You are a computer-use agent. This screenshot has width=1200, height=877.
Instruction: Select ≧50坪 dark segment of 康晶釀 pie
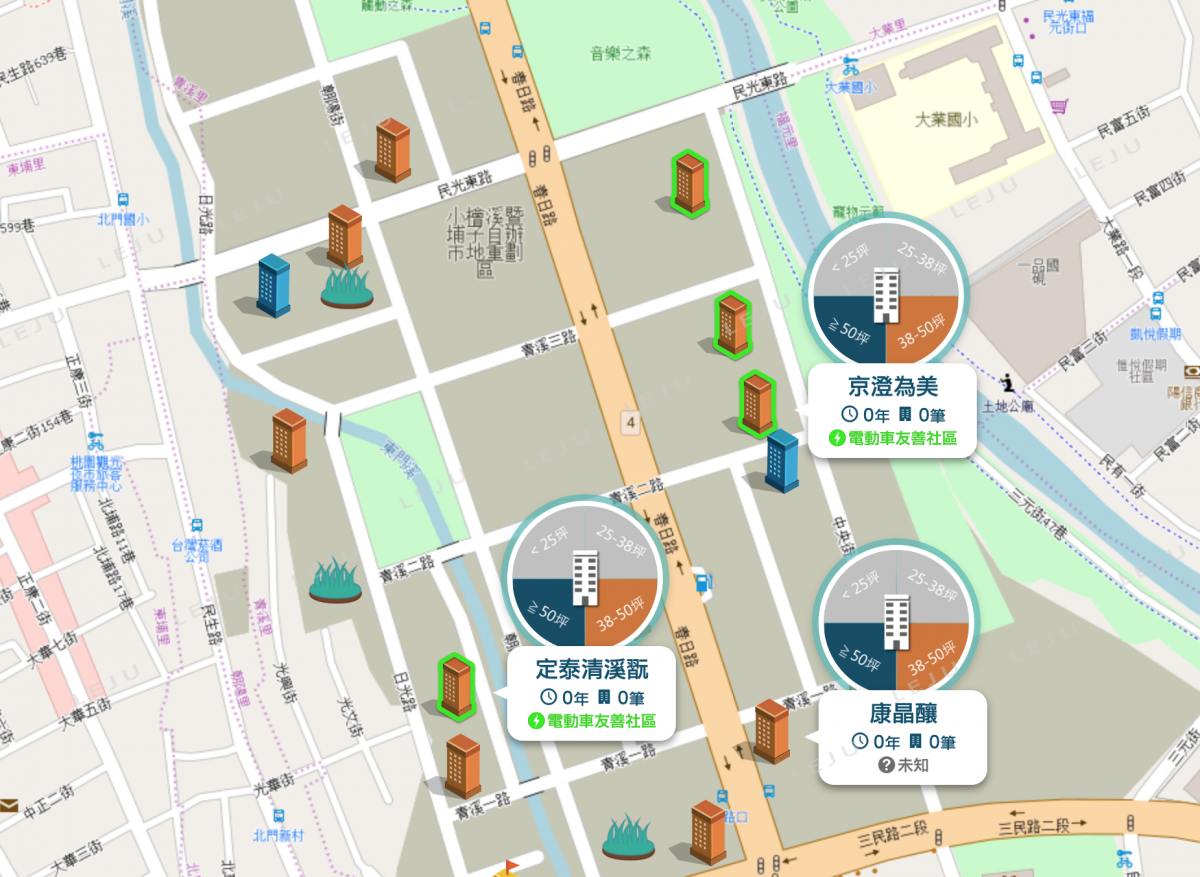point(860,657)
